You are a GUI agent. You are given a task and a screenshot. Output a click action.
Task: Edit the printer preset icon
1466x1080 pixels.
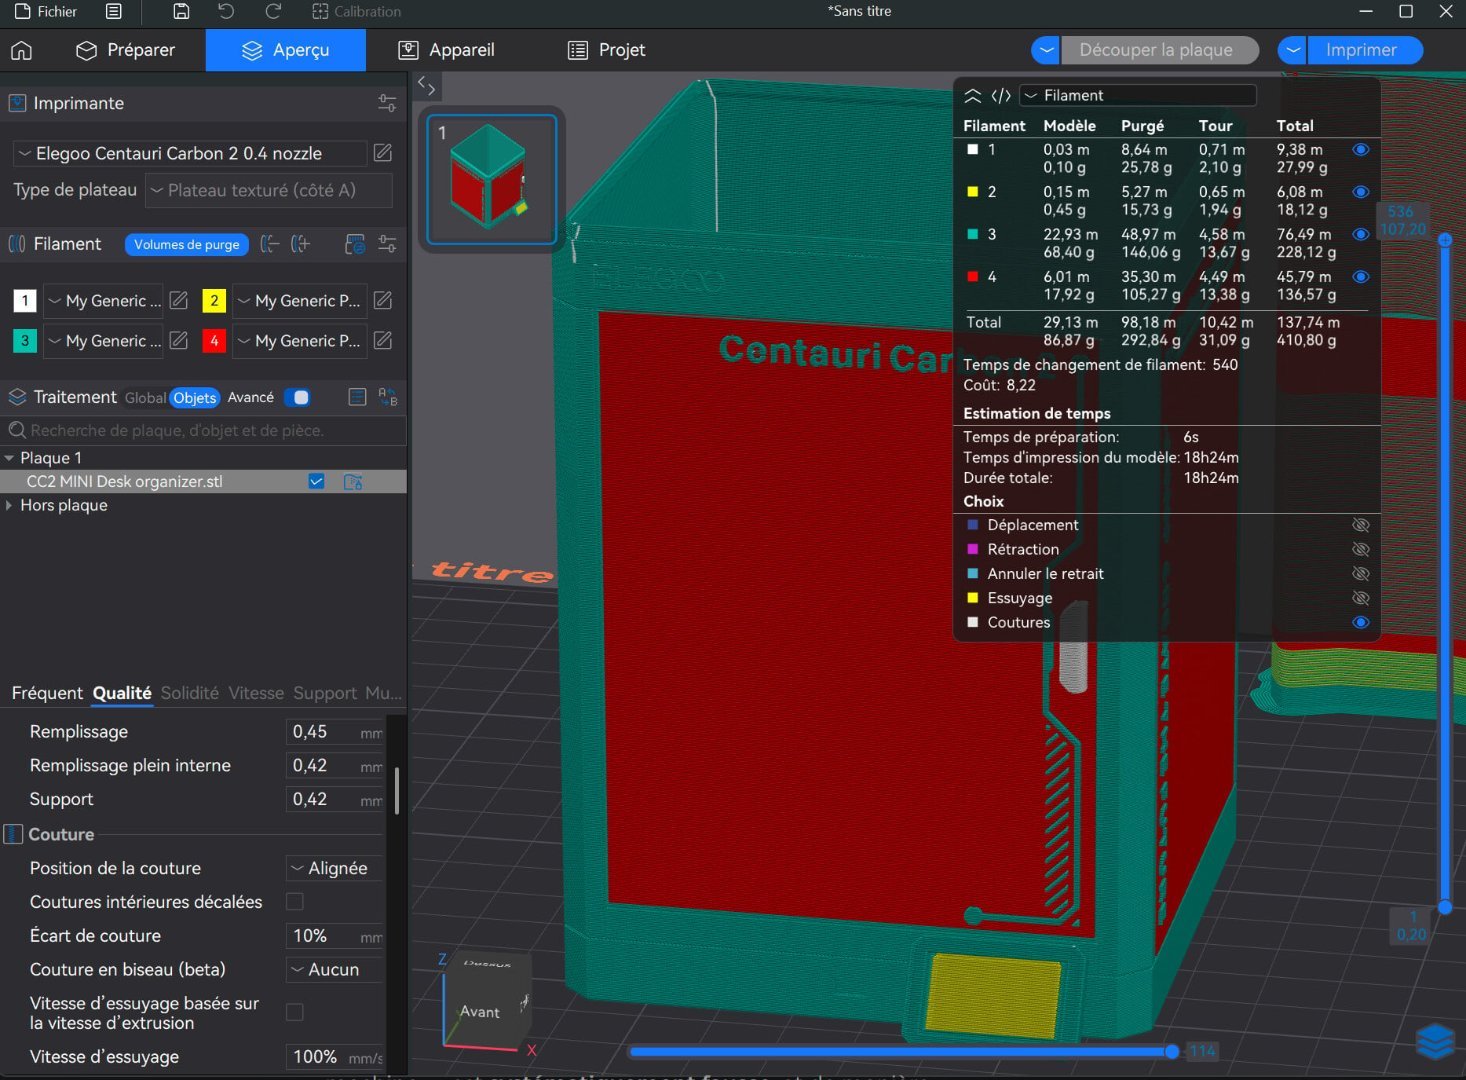[x=383, y=153]
